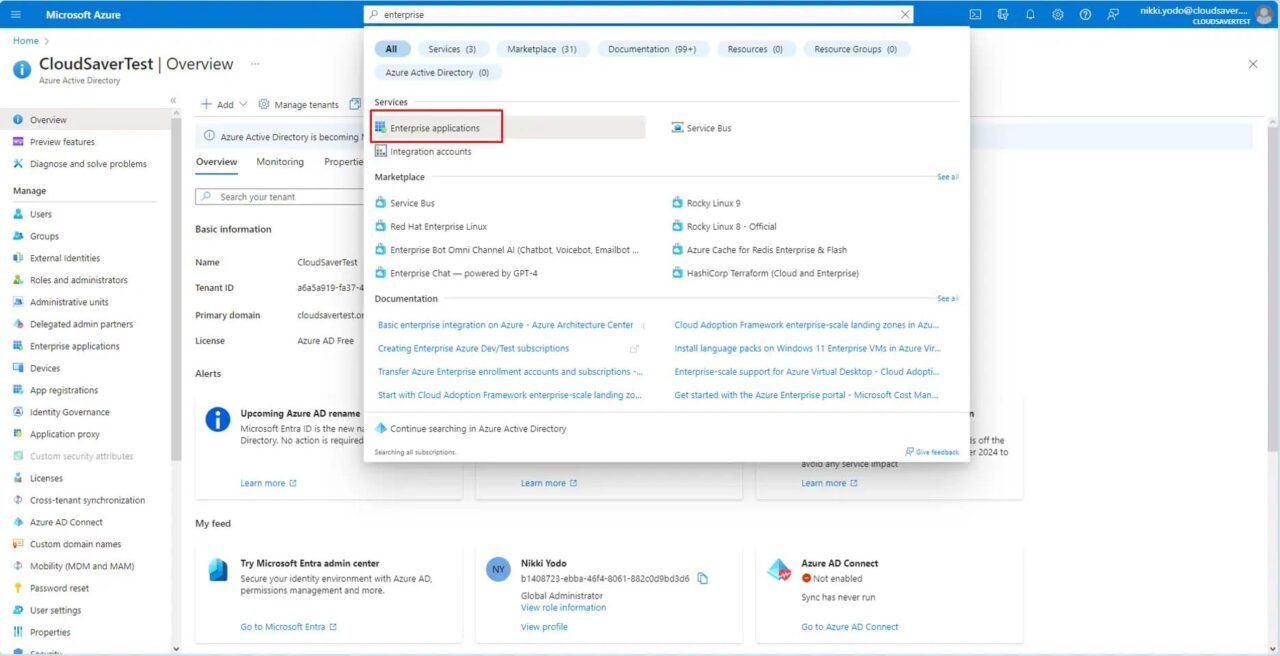Select the Enterprise applications service result
The height and width of the screenshot is (656, 1280).
click(x=436, y=127)
